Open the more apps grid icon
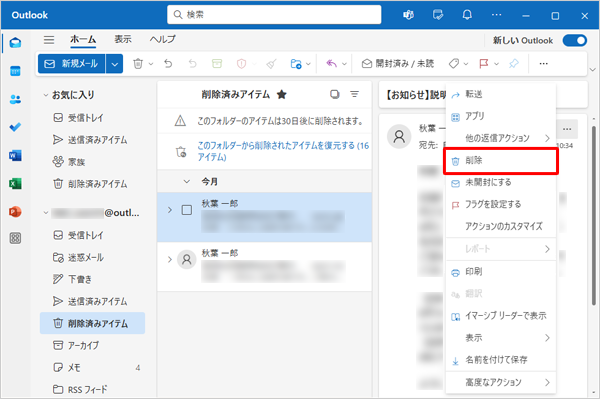 pos(15,238)
